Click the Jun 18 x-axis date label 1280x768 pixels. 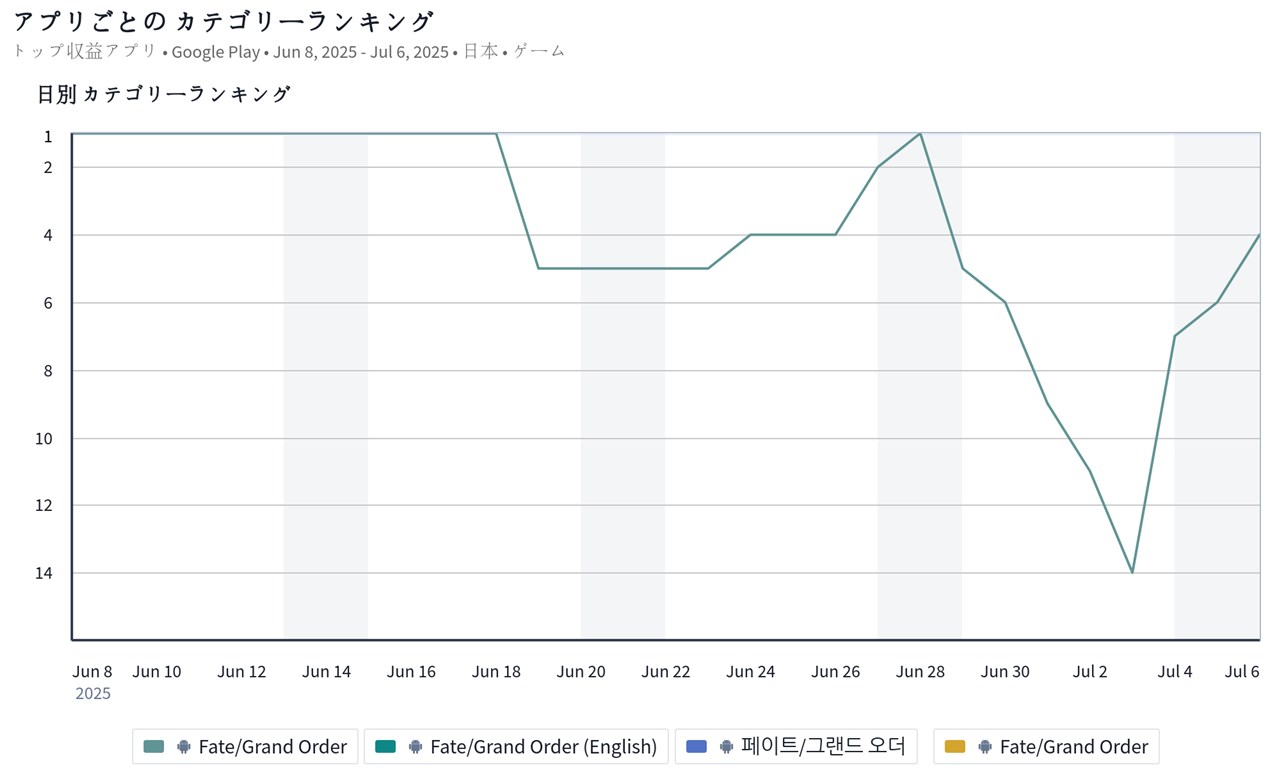(x=496, y=672)
